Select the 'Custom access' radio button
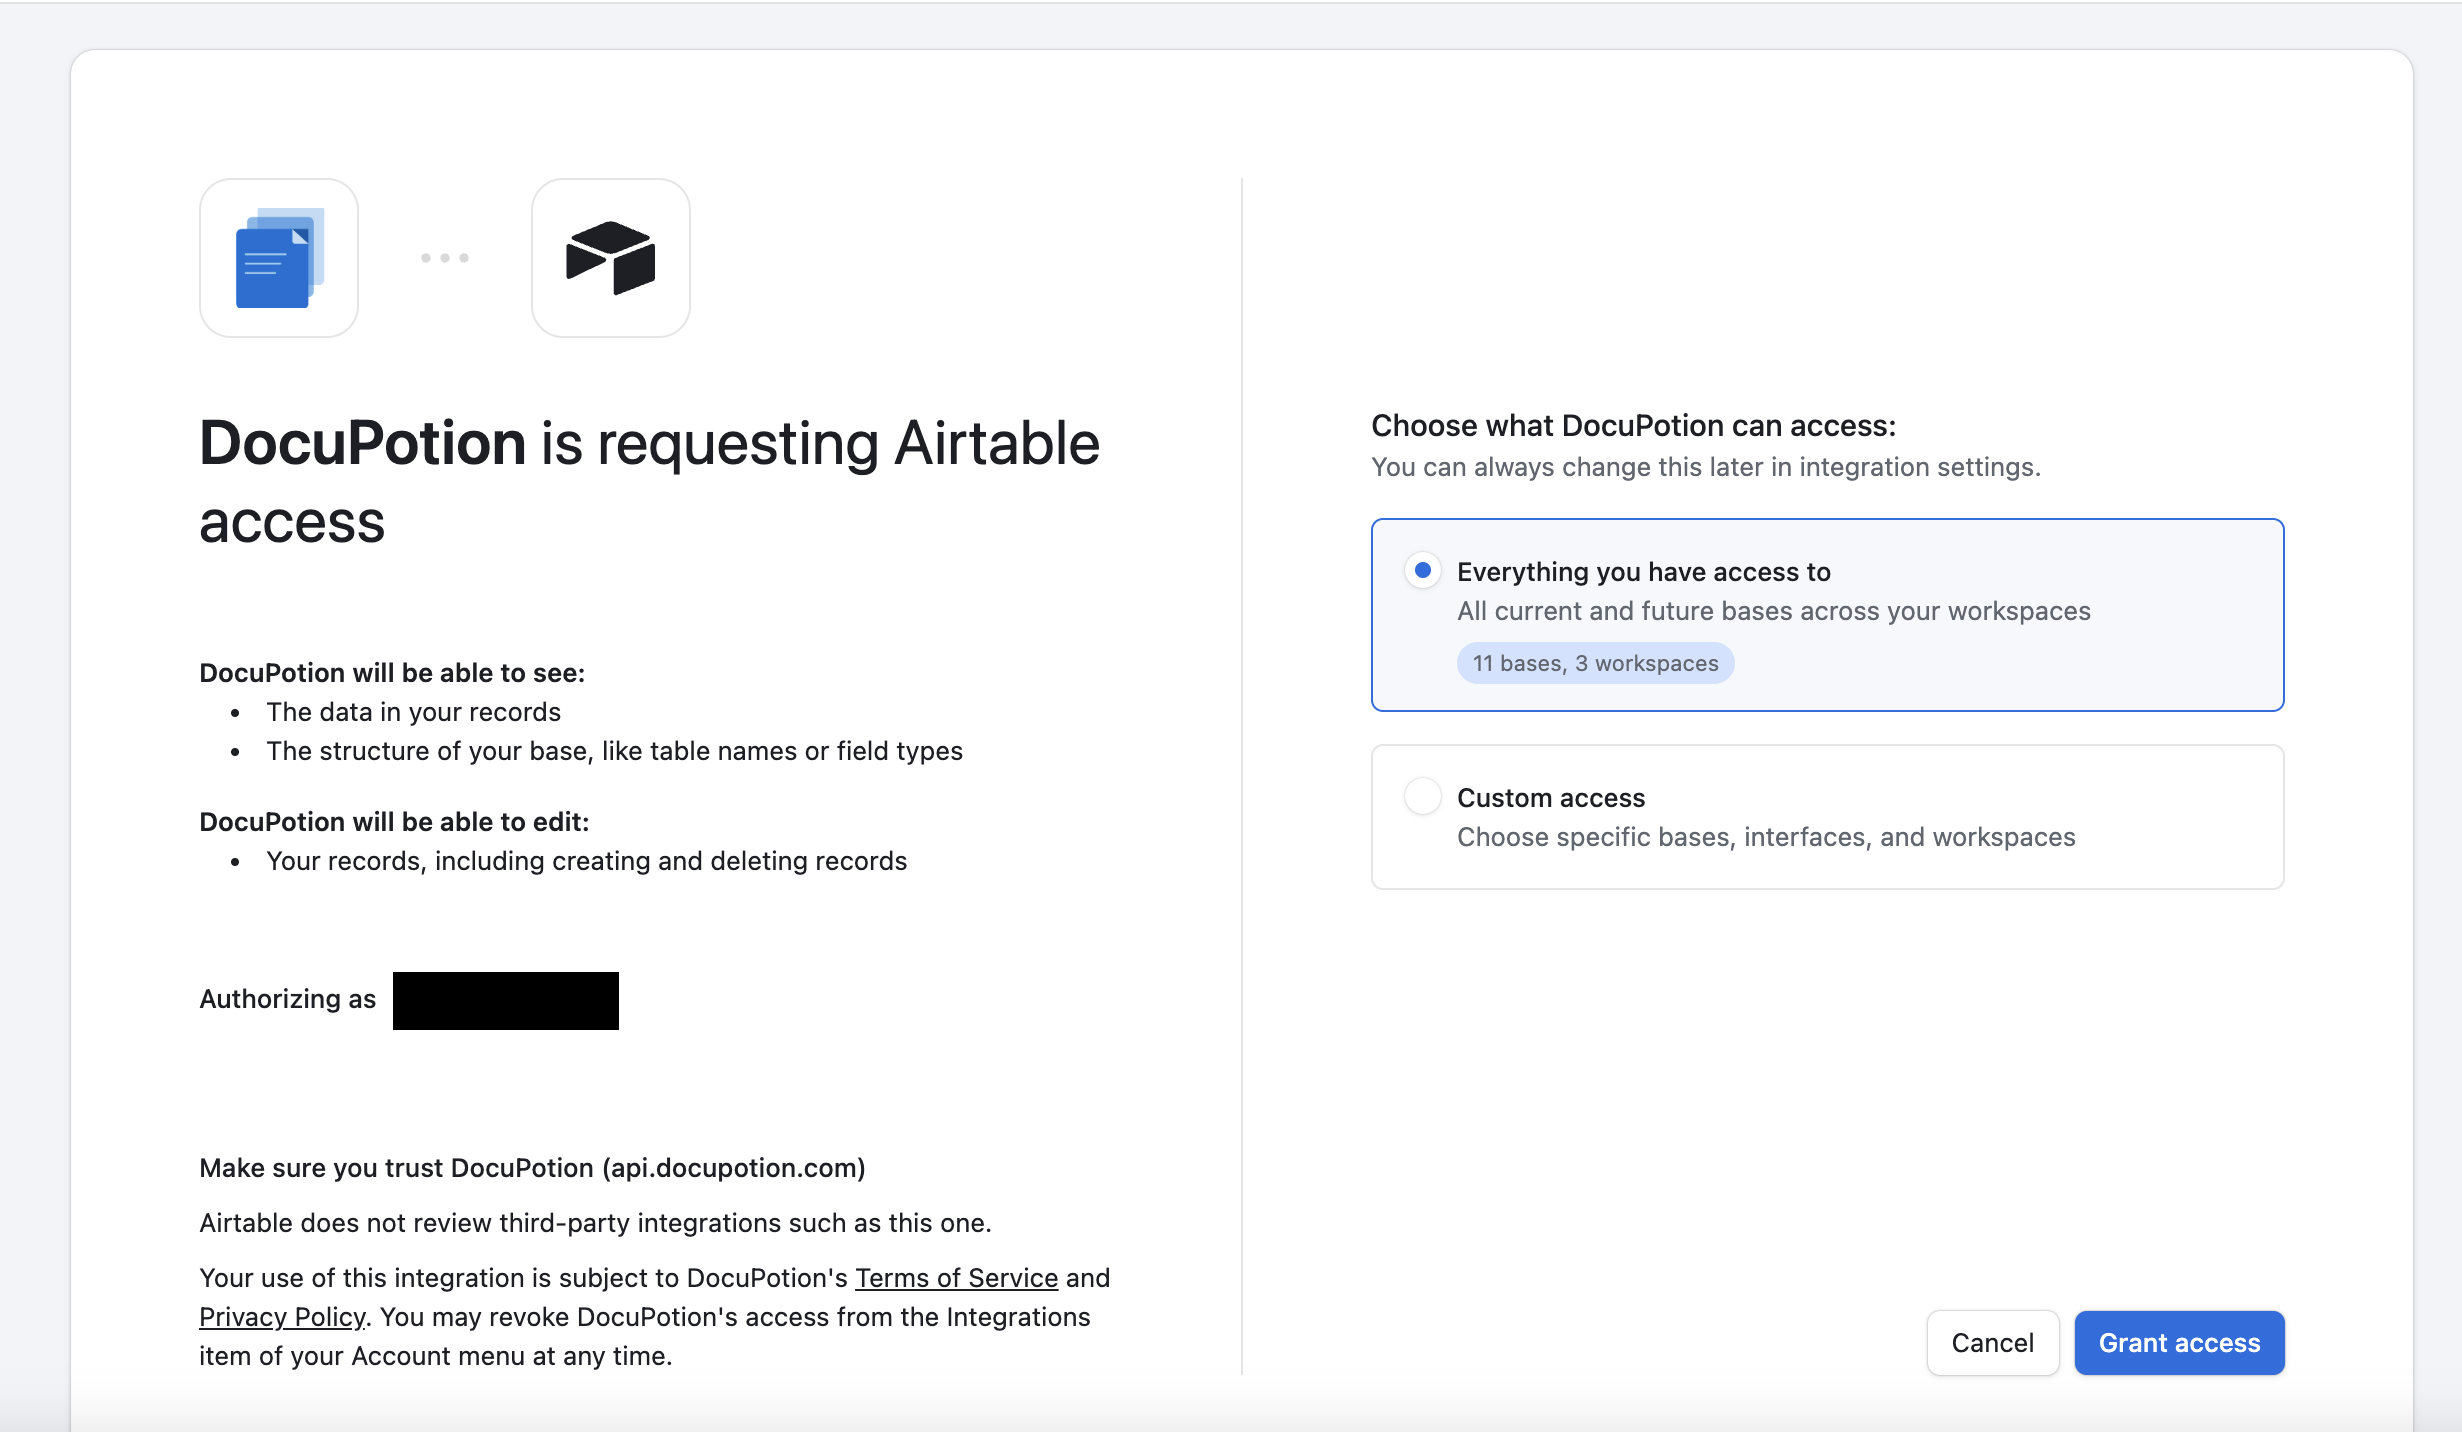The image size is (2462, 1432). pyautogui.click(x=1422, y=796)
